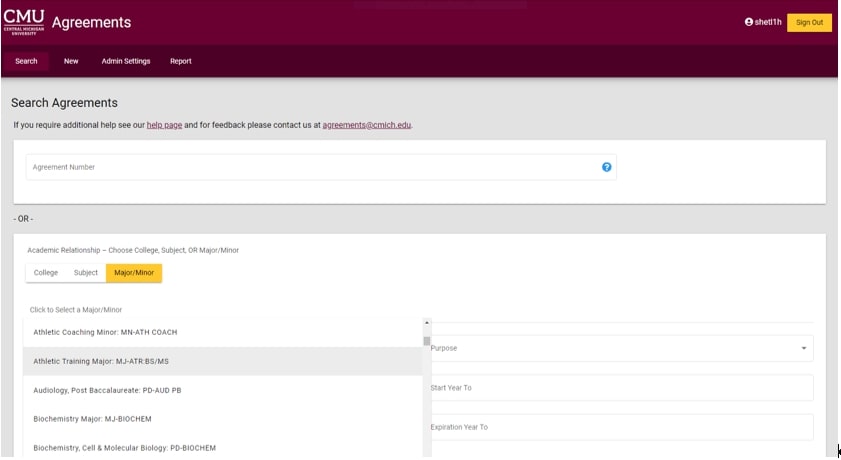This screenshot has height=460, width=841.
Task: Open the help page link
Action: (164, 125)
